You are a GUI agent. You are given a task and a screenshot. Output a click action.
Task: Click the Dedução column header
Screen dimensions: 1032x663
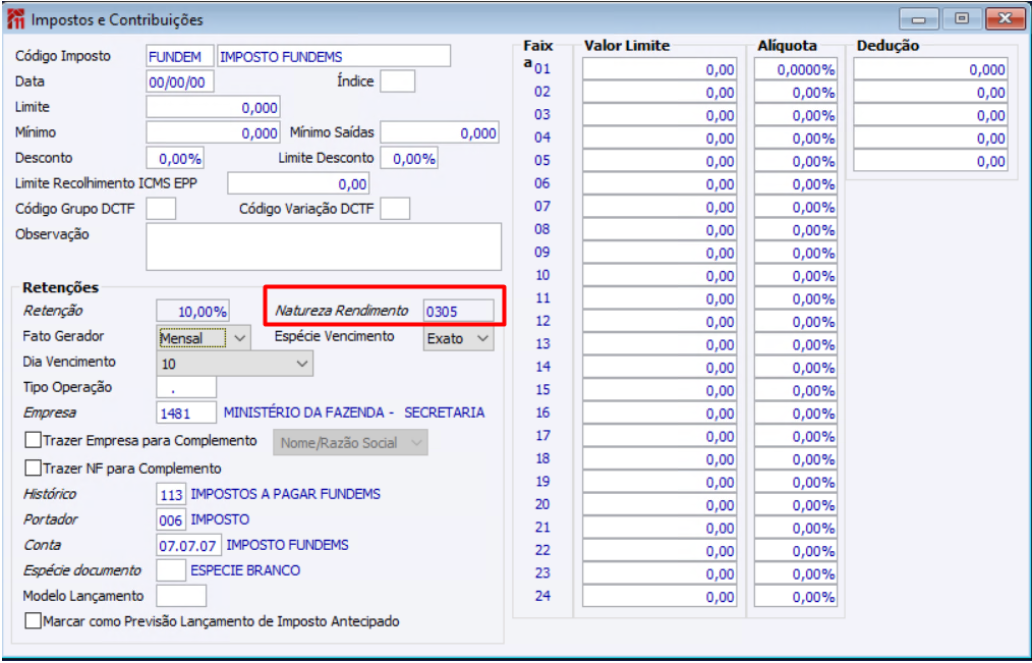point(888,45)
